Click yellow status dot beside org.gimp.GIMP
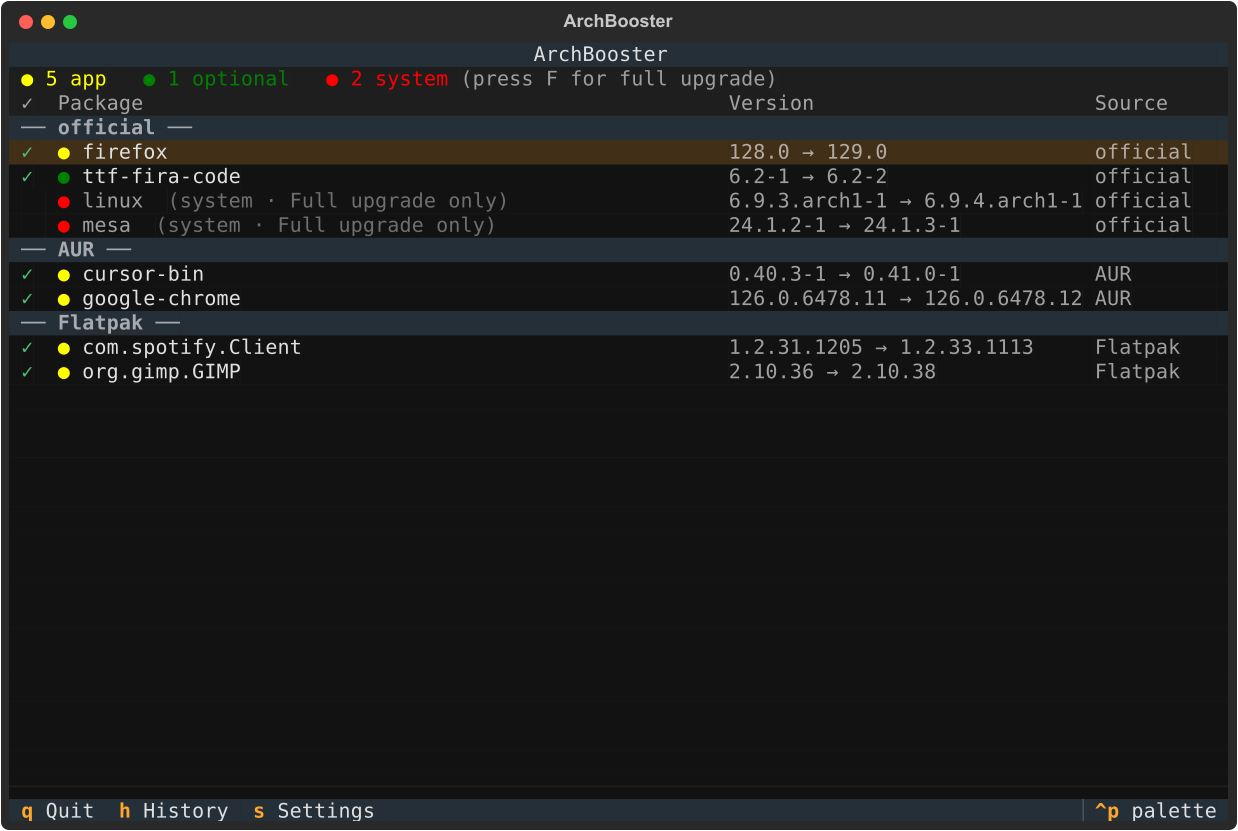 click(x=64, y=372)
